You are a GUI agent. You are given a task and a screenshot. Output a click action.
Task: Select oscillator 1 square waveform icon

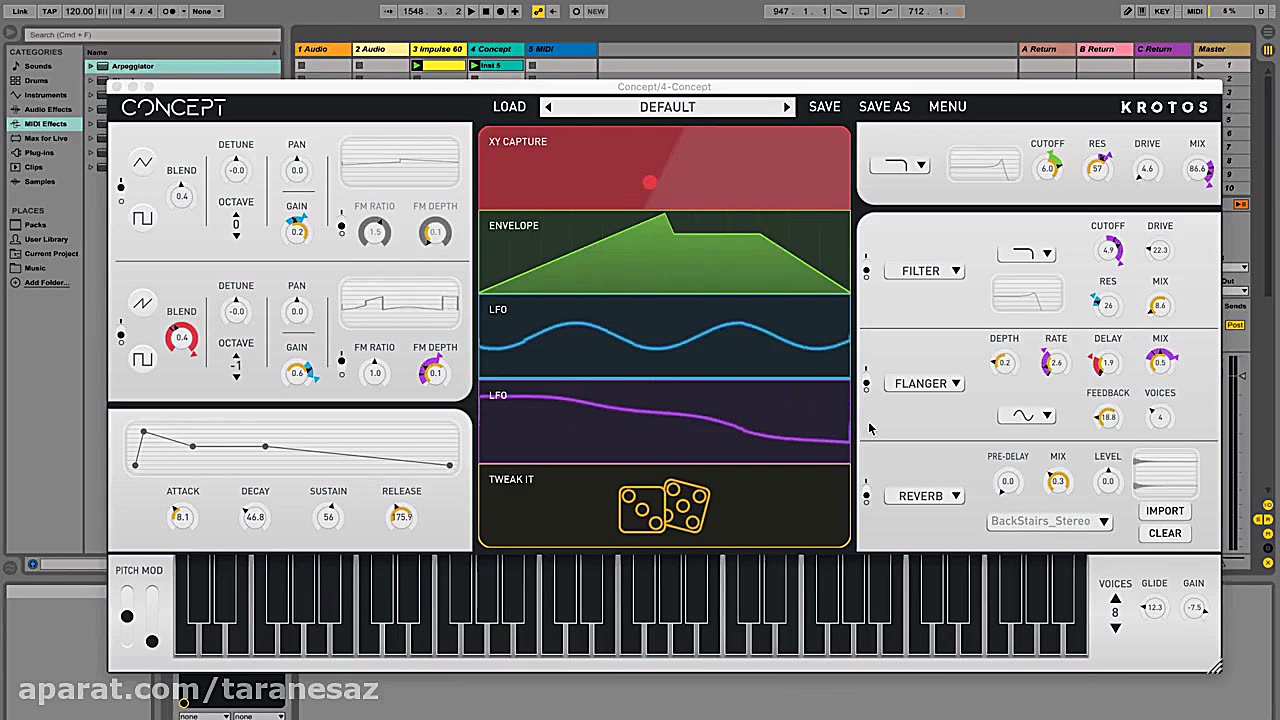143,218
